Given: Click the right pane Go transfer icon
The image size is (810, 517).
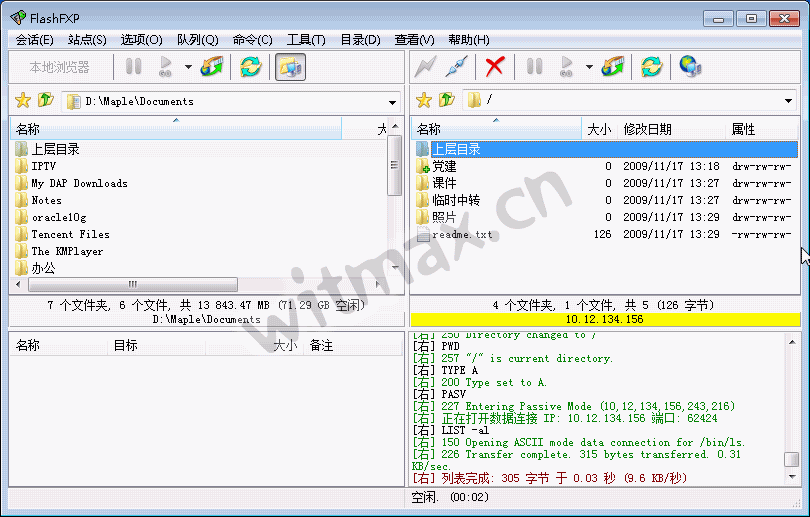Looking at the screenshot, I should [566, 67].
